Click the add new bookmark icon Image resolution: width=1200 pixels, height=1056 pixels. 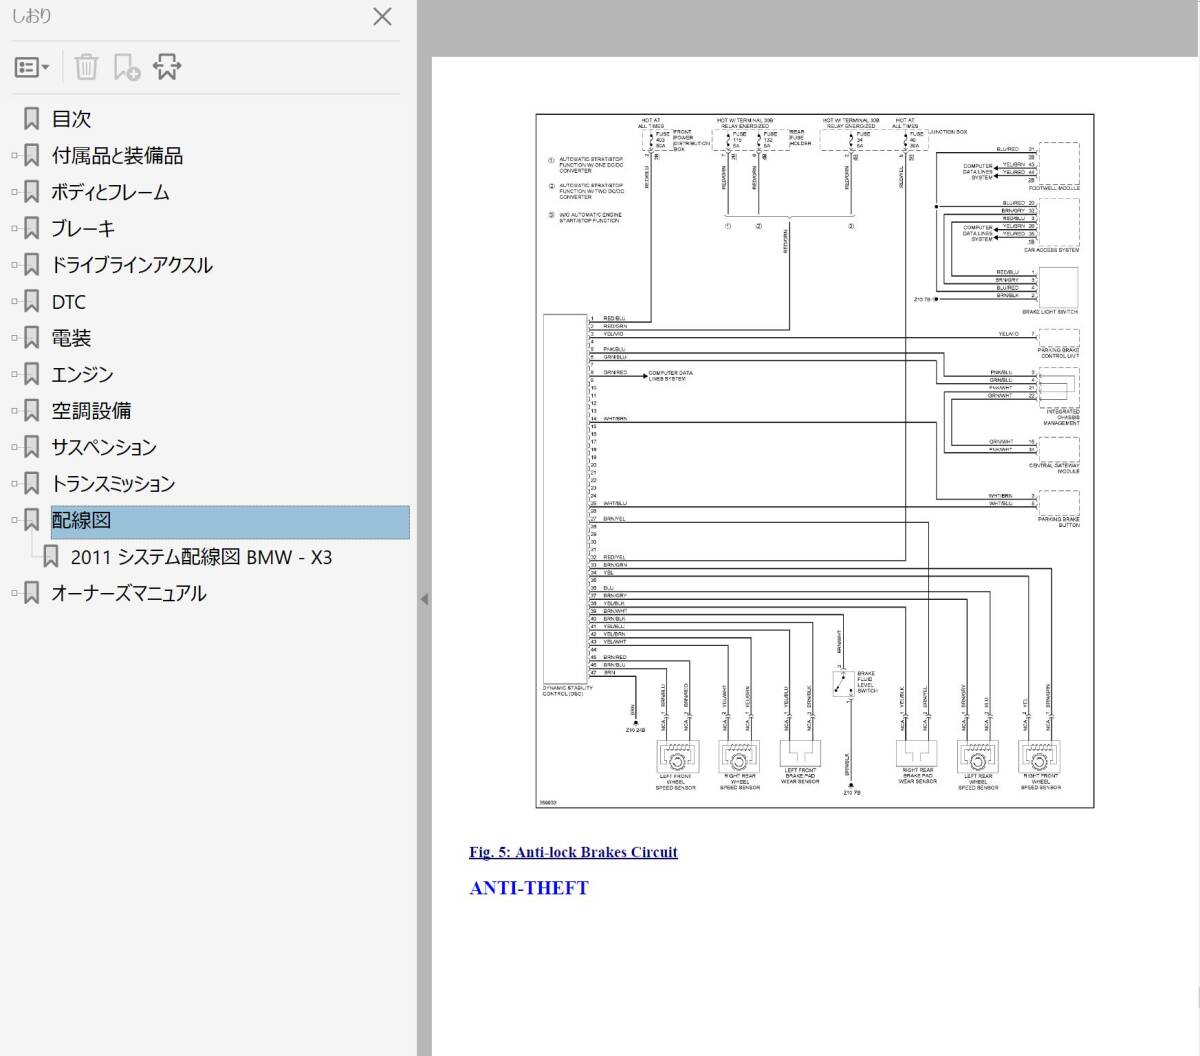coord(126,67)
